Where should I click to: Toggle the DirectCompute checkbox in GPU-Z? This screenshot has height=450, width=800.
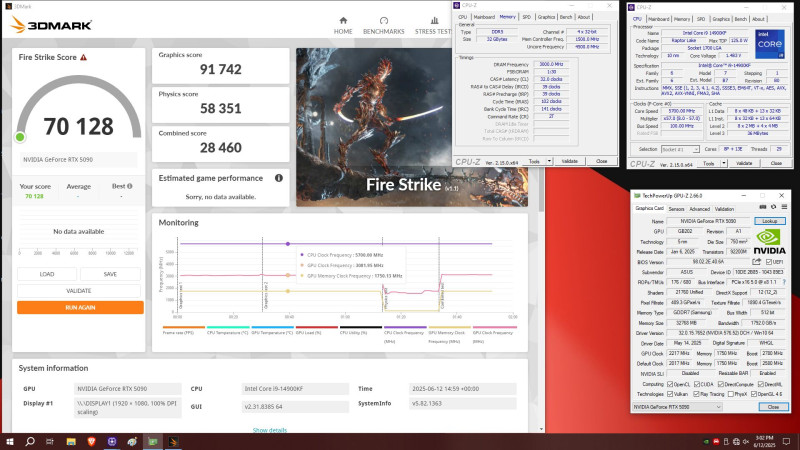tap(721, 384)
